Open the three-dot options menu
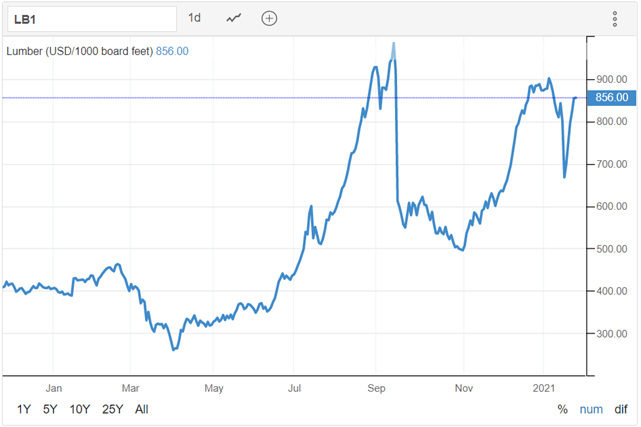This screenshot has width=641, height=427. (x=614, y=19)
